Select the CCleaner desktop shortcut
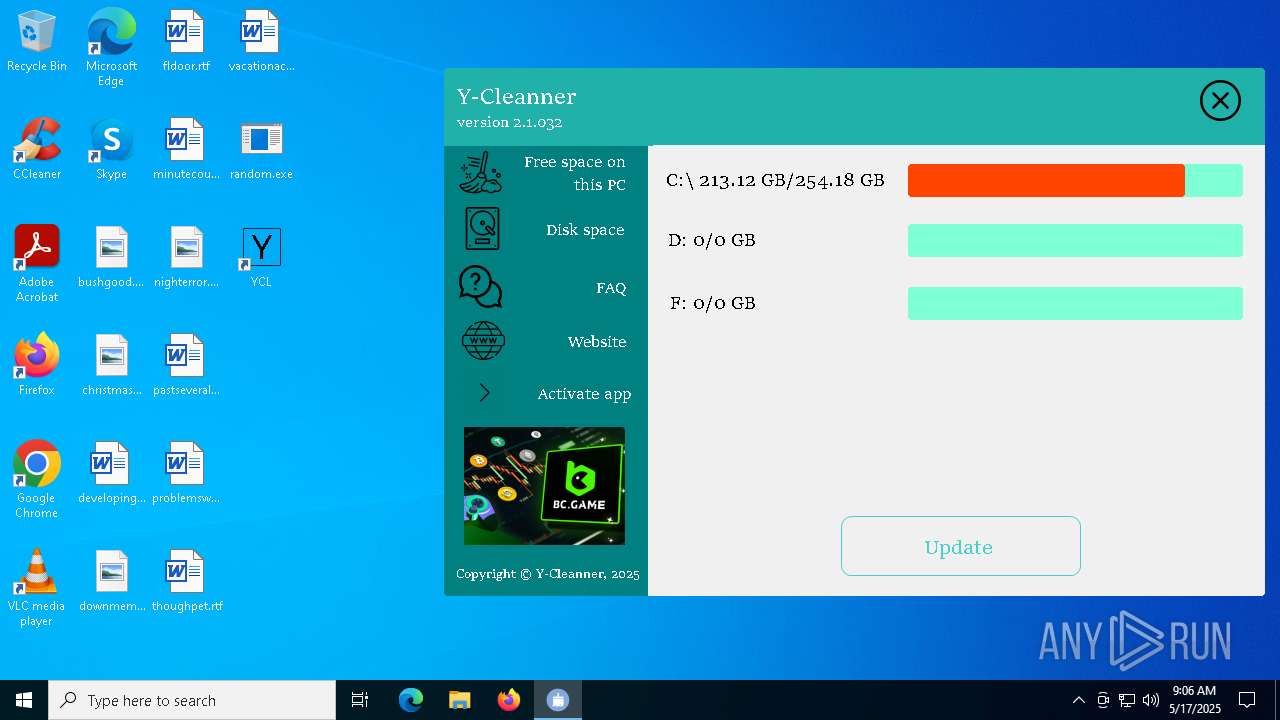Viewport: 1280px width, 720px height. [37, 149]
